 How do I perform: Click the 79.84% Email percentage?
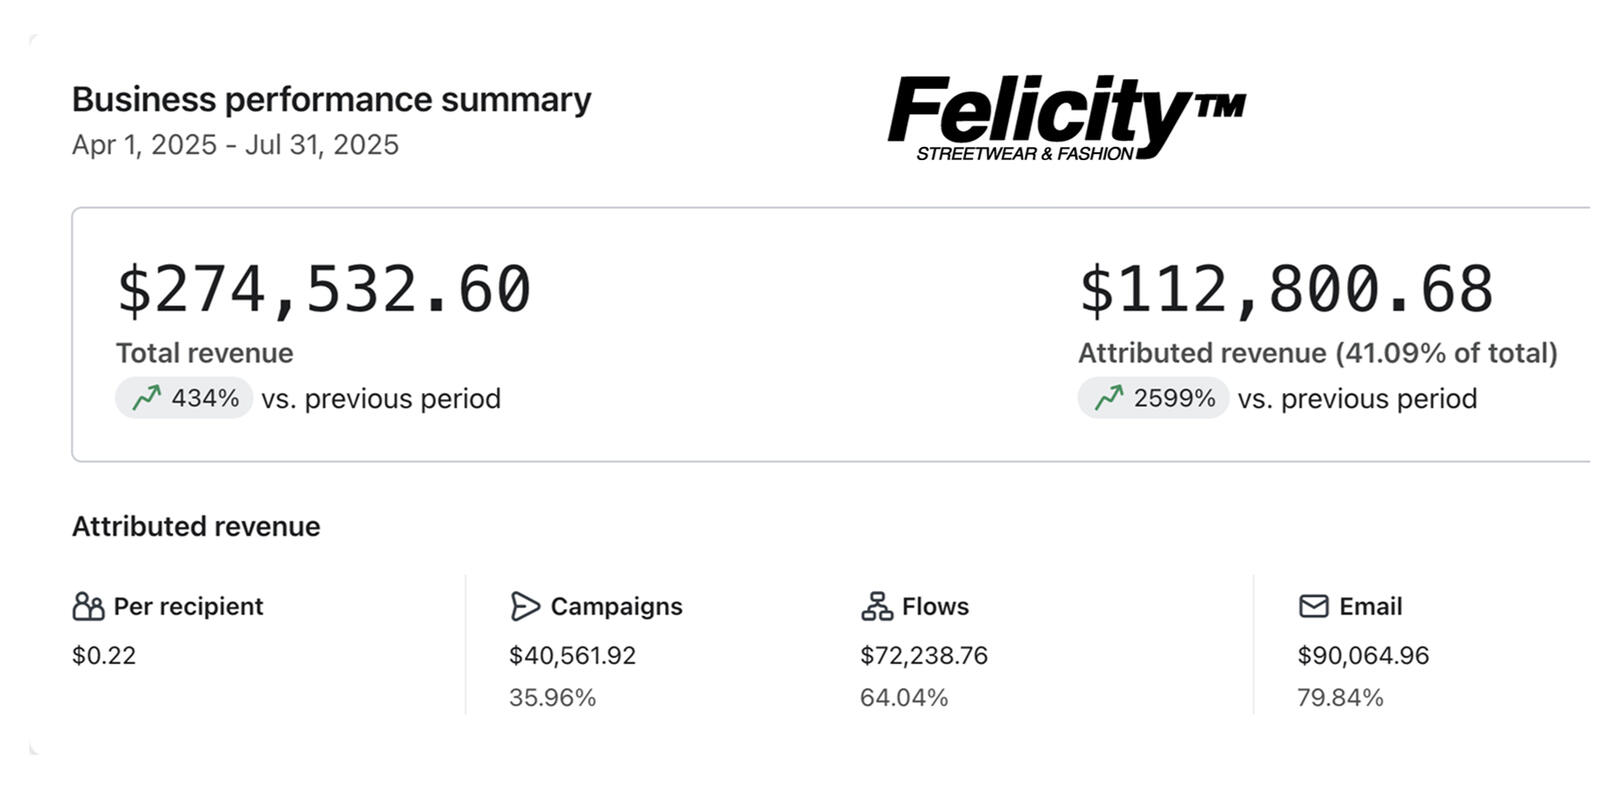point(1340,697)
